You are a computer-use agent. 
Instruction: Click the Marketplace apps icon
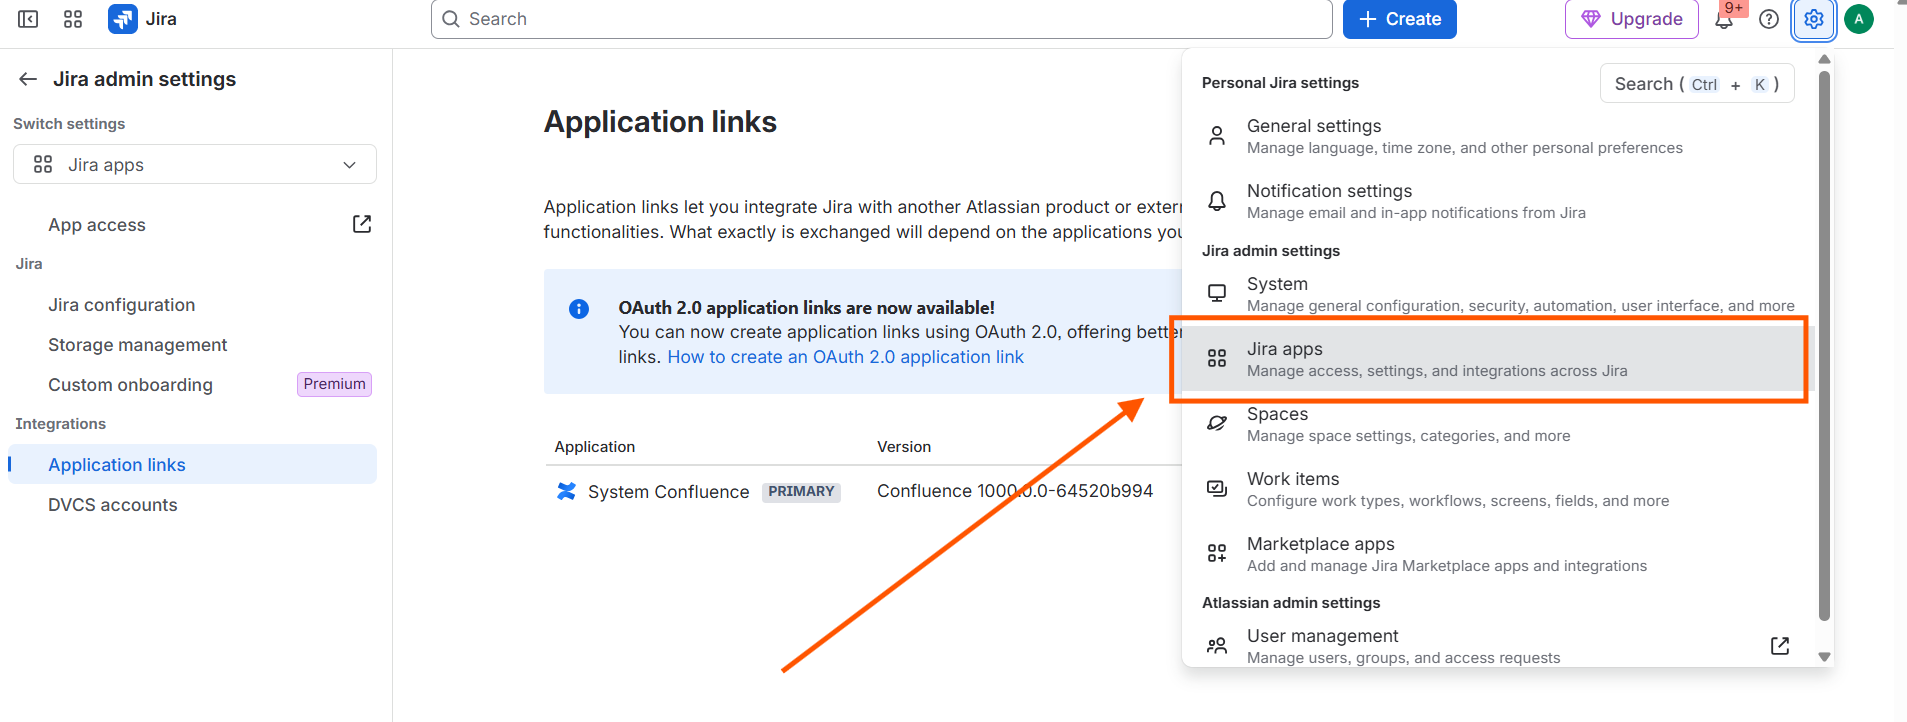point(1217,553)
